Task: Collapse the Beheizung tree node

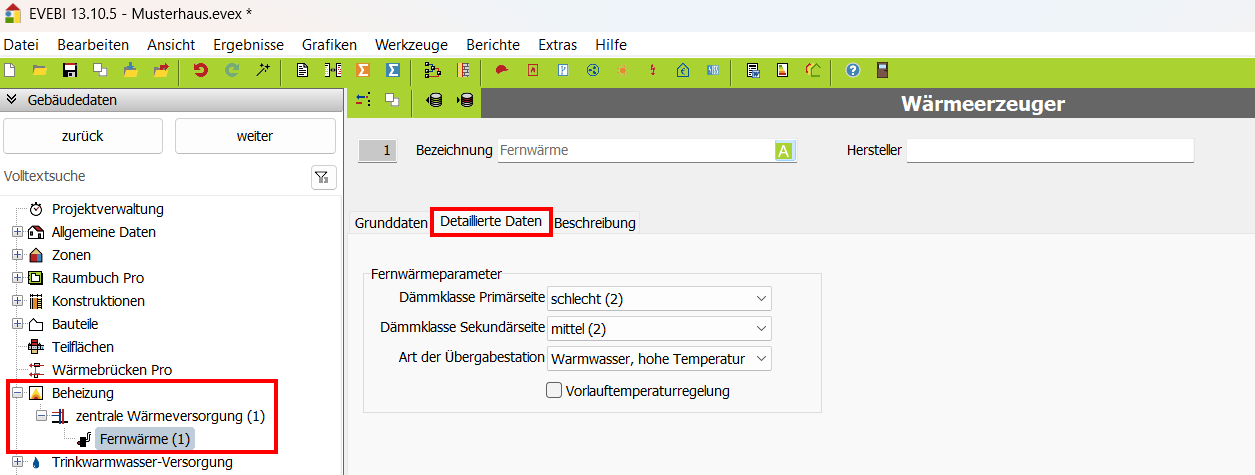Action: pyautogui.click(x=17, y=393)
